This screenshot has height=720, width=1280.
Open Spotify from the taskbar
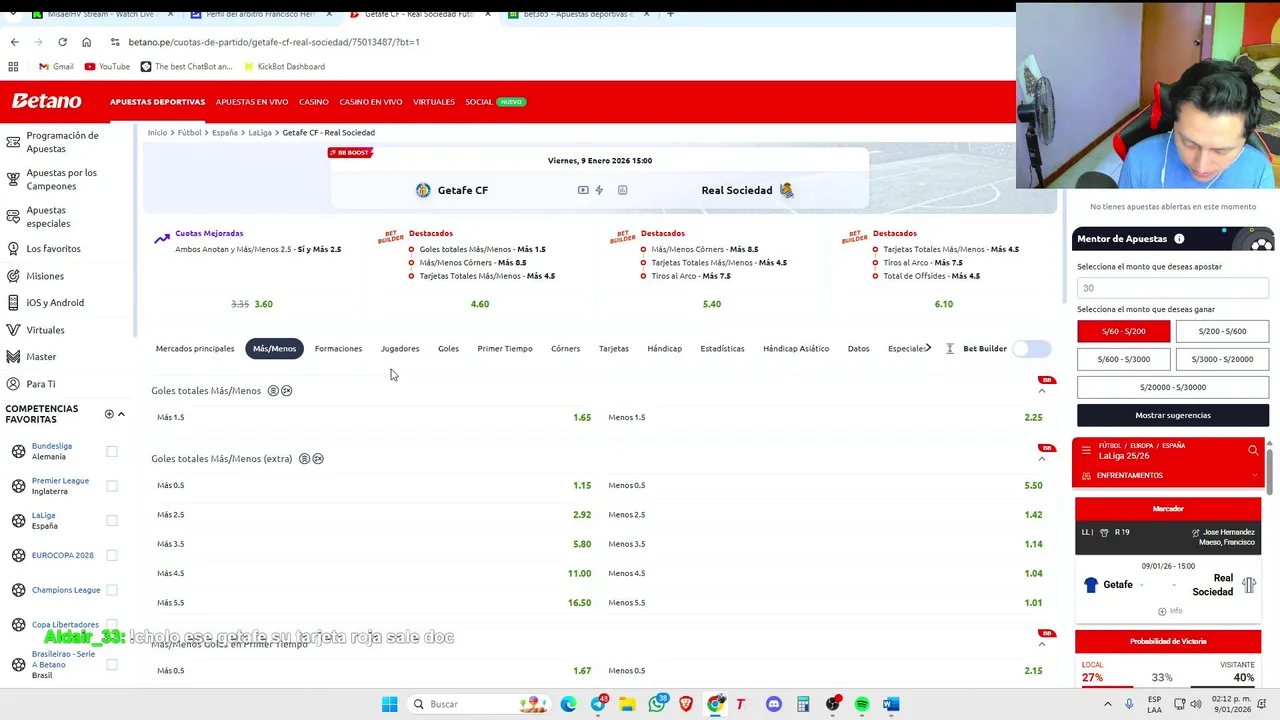pos(862,704)
